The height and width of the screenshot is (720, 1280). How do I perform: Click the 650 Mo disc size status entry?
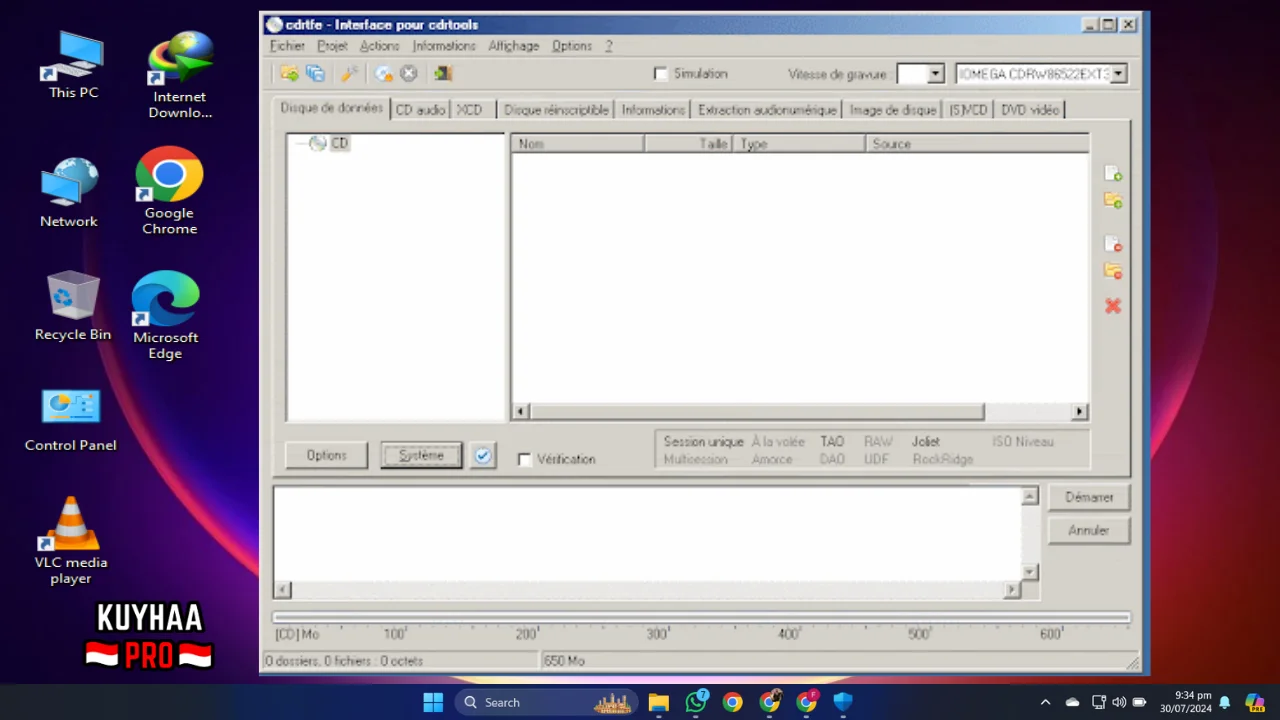(x=564, y=661)
